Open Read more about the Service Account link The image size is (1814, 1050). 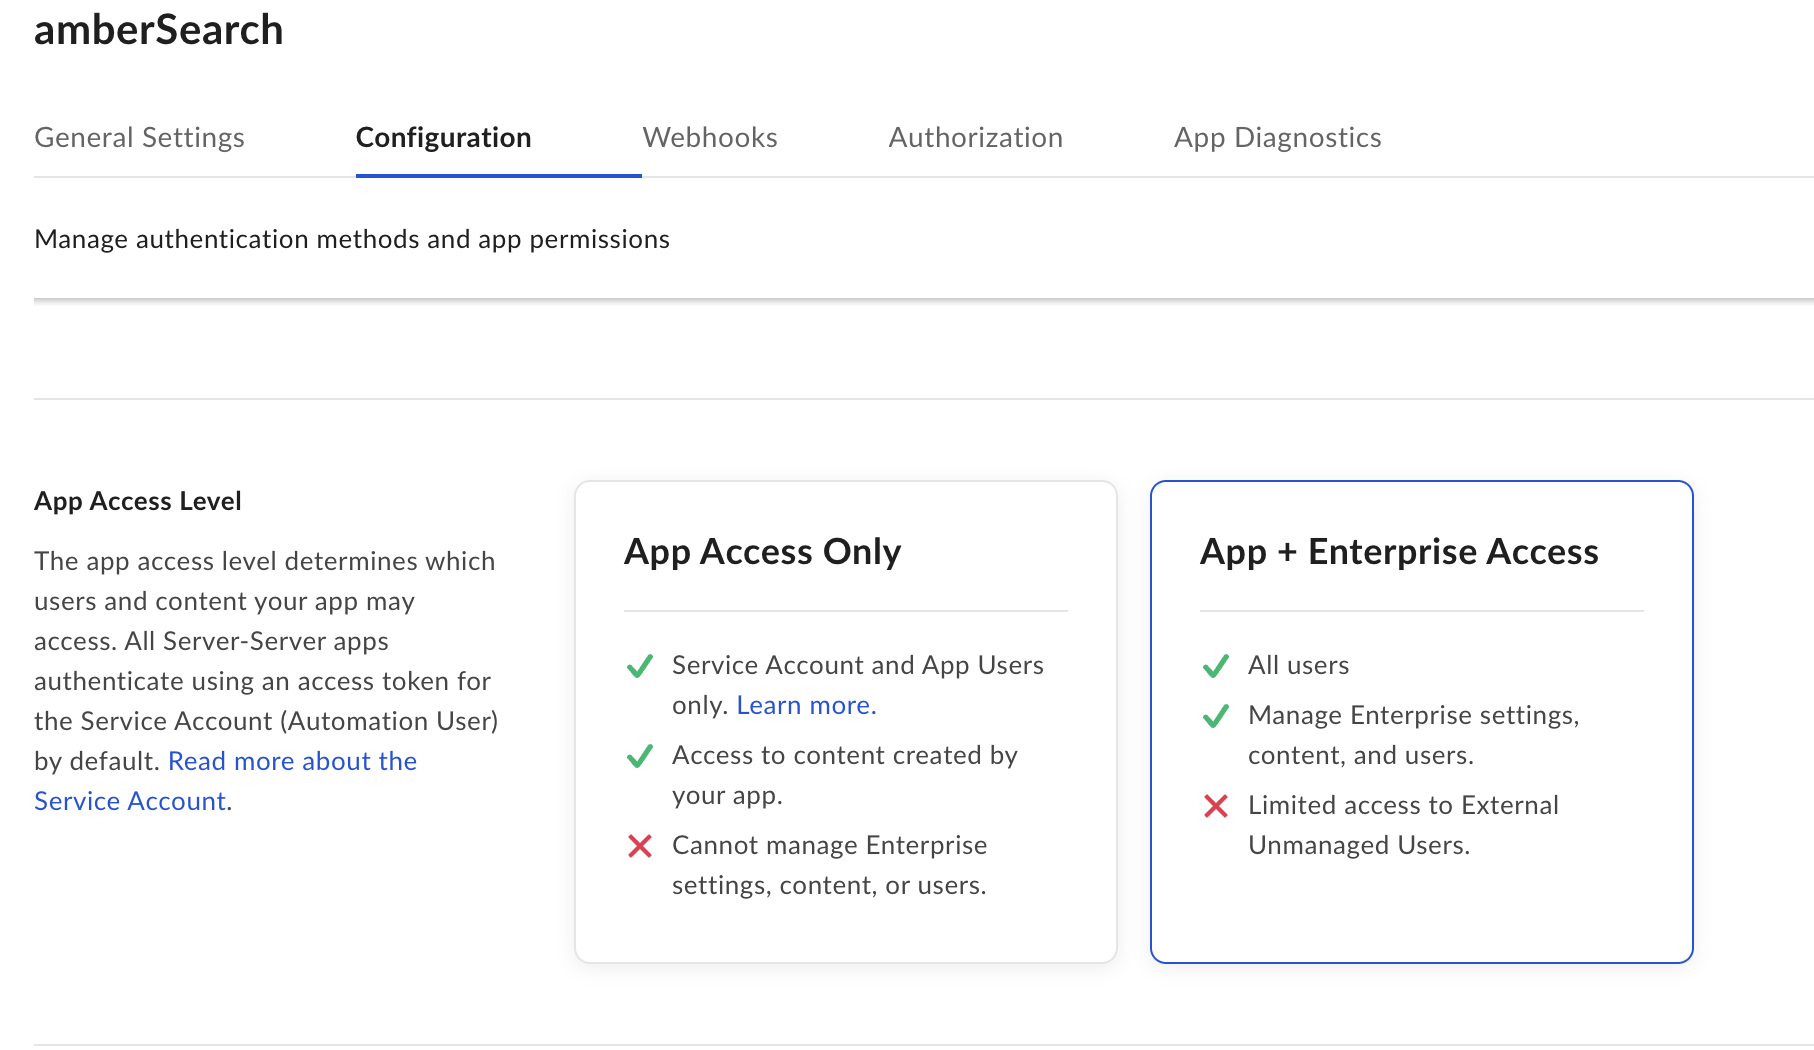tap(225, 781)
